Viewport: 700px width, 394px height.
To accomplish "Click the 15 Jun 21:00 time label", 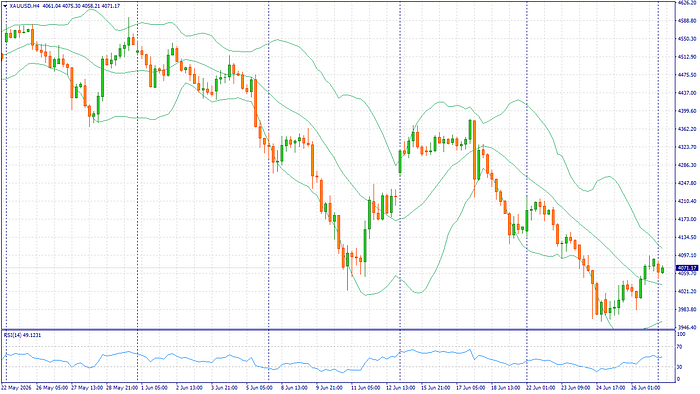I will (x=435, y=388).
